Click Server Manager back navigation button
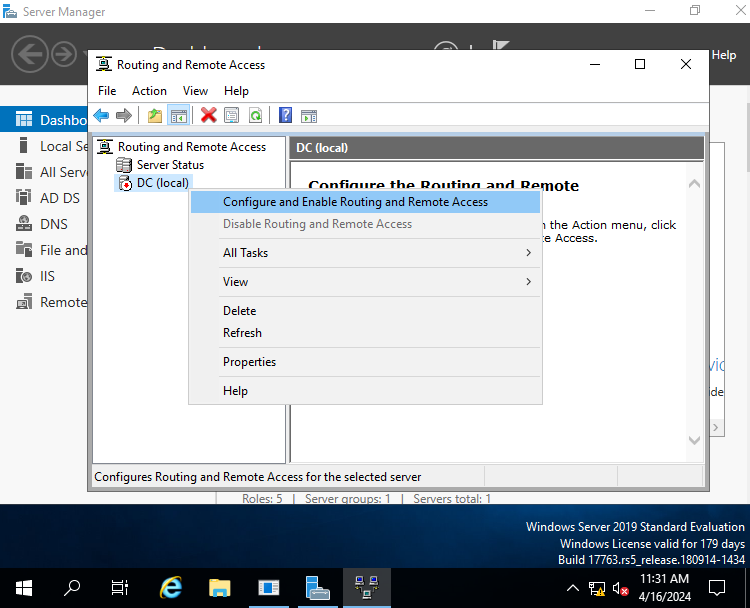Screen dimensions: 750x608 pos(30,54)
